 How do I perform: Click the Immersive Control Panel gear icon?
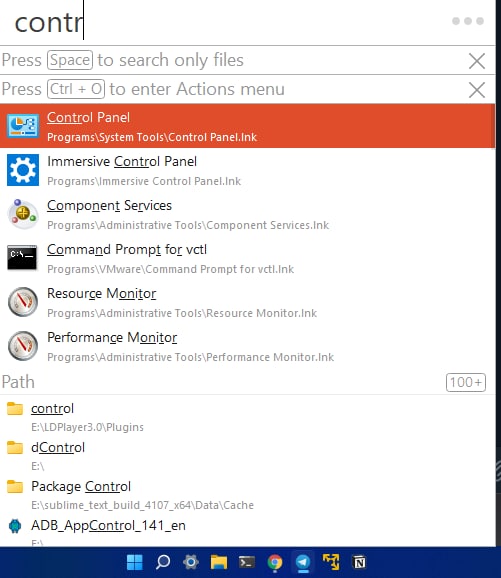[x=23, y=170]
